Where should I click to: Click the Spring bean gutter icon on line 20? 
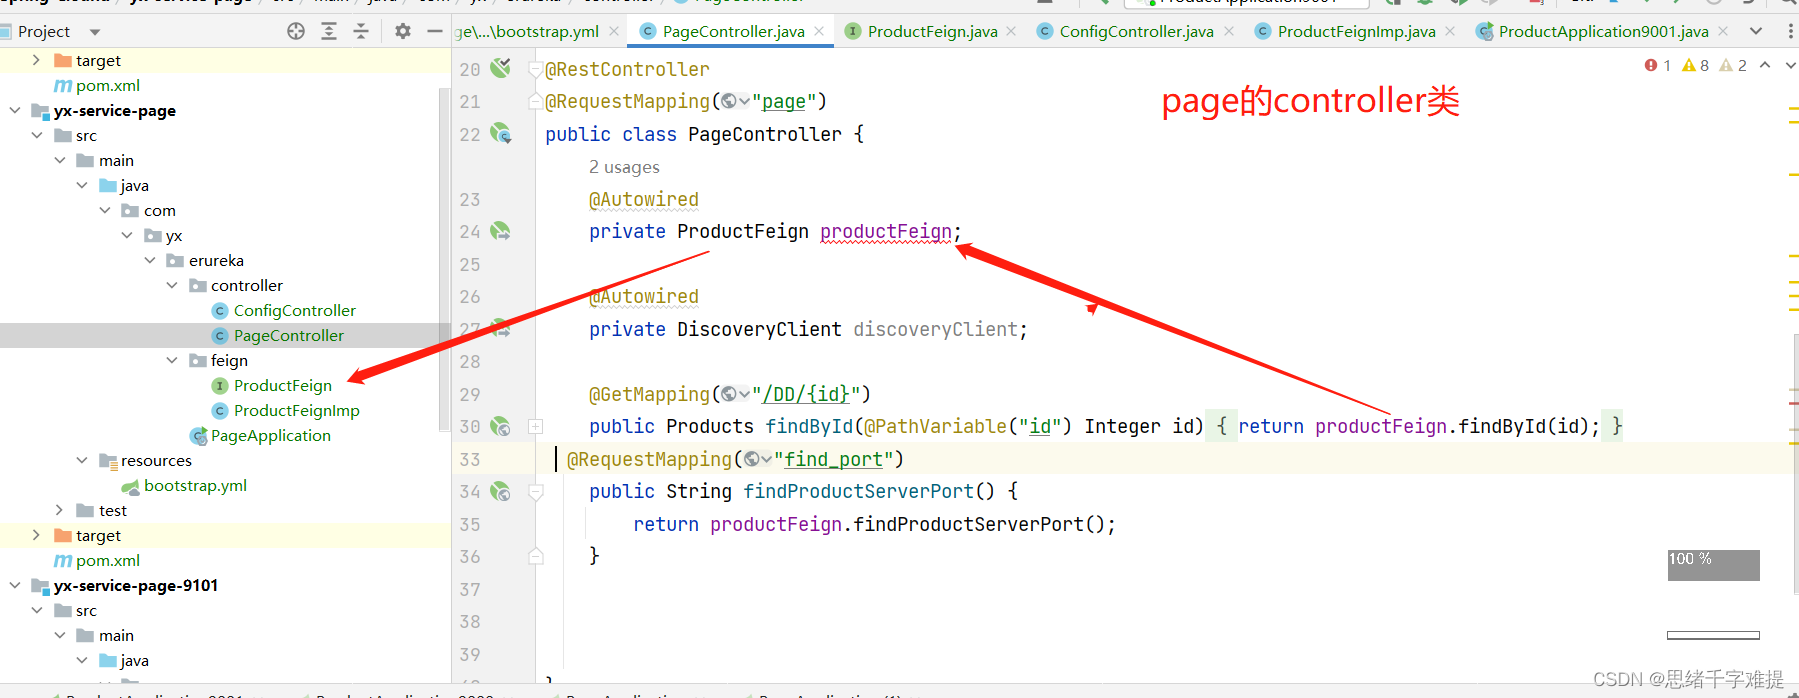501,68
